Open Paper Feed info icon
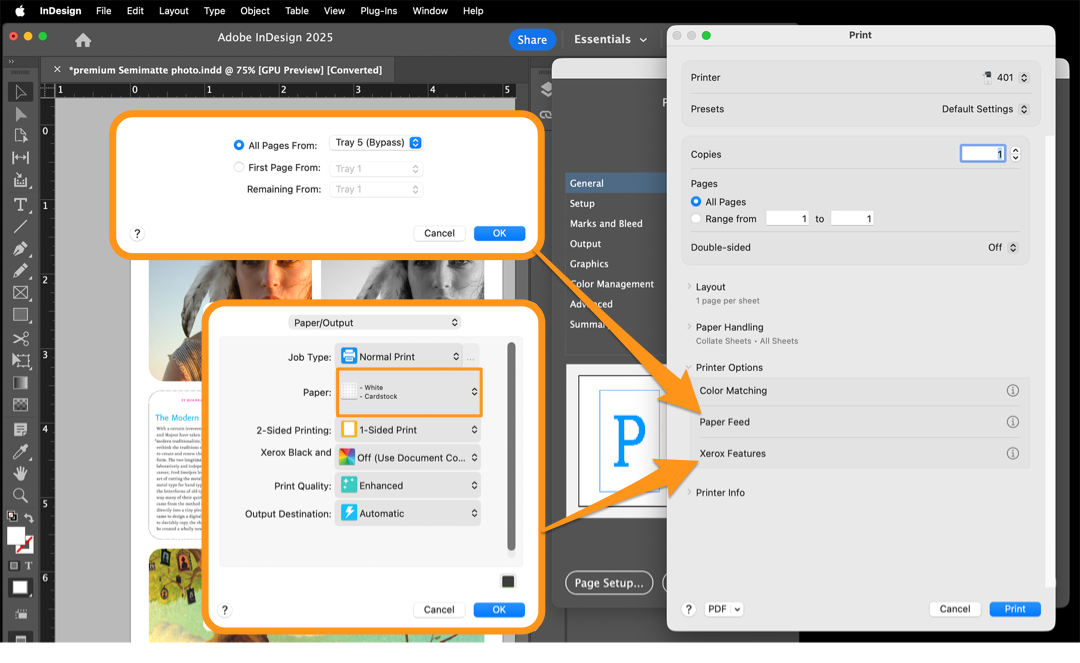Viewport: 1080px width, 663px height. [x=1012, y=422]
